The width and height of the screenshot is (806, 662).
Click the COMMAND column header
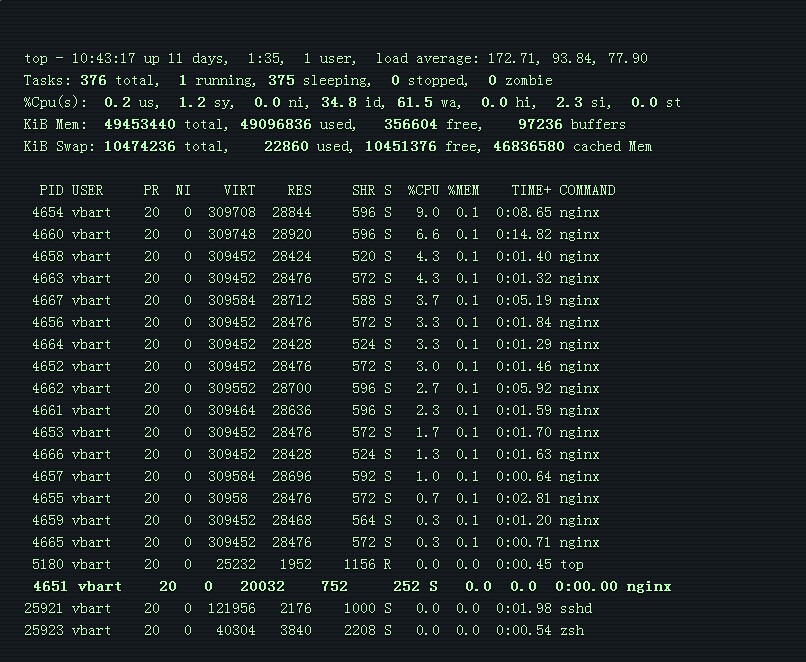[587, 190]
